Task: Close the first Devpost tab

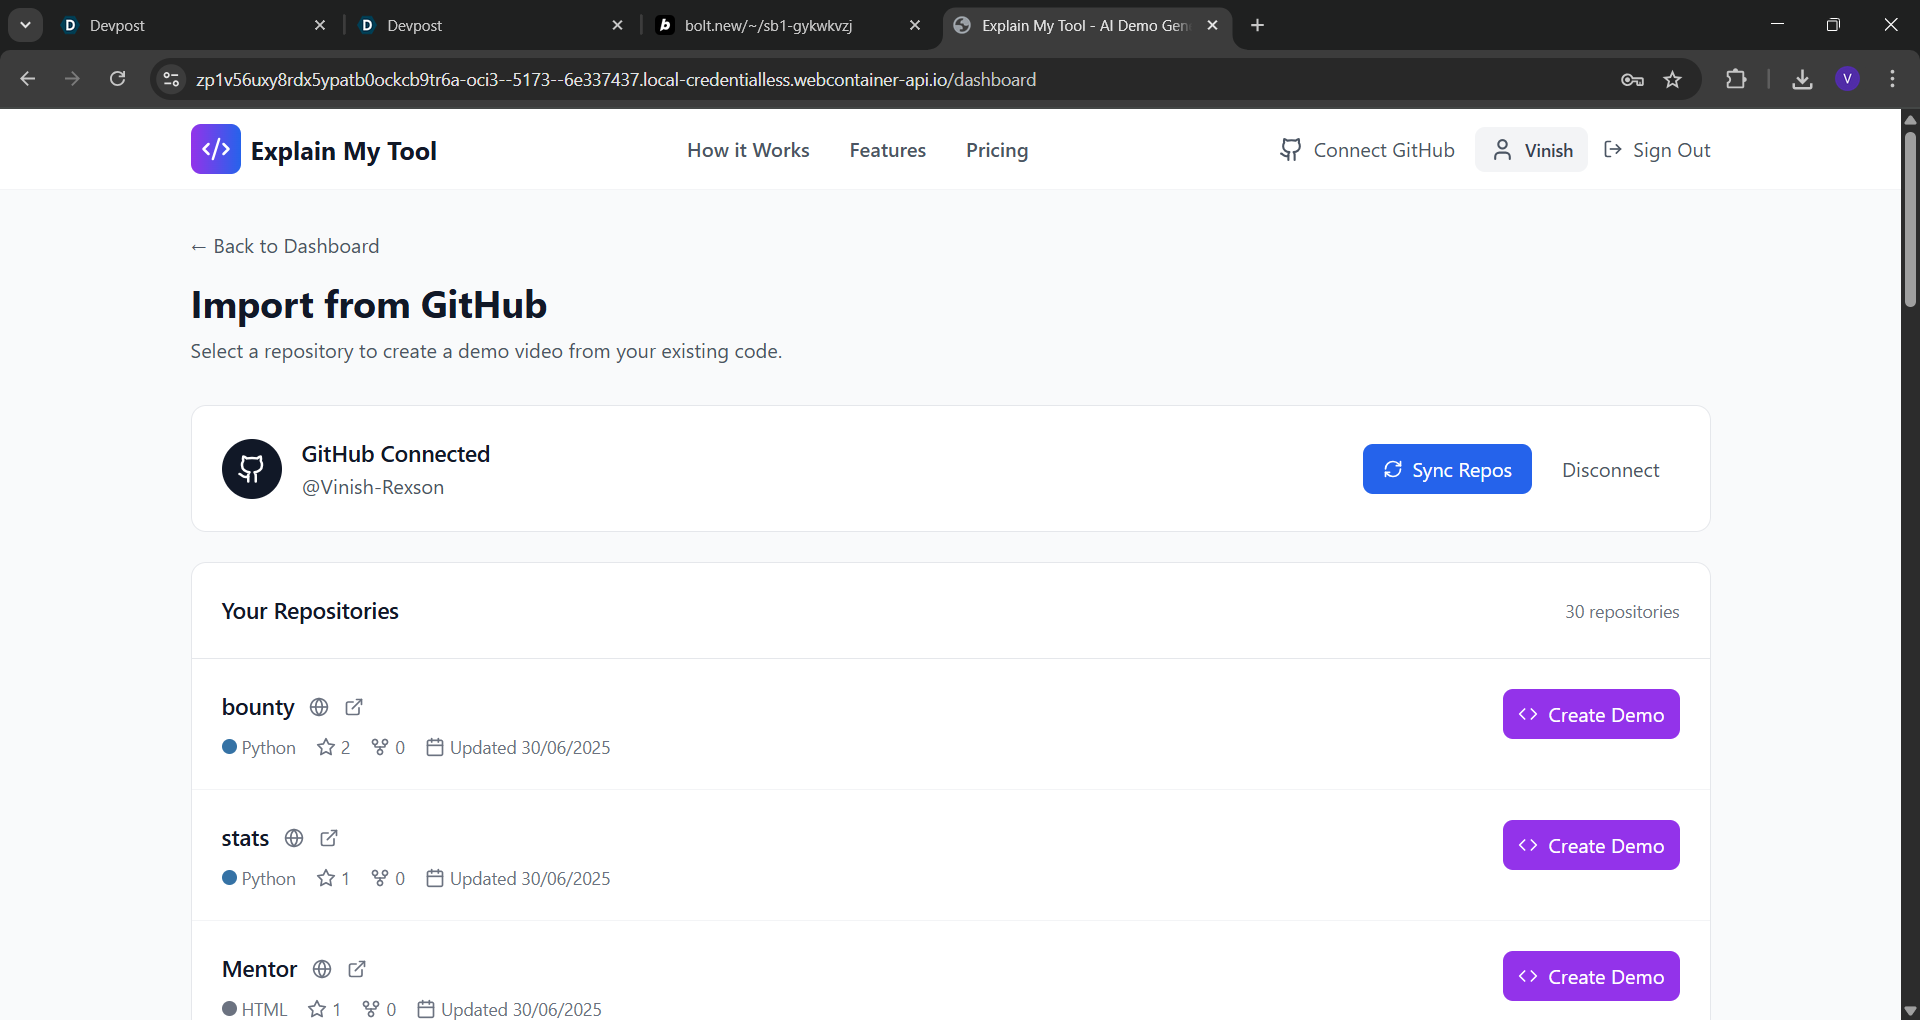Action: click(320, 25)
